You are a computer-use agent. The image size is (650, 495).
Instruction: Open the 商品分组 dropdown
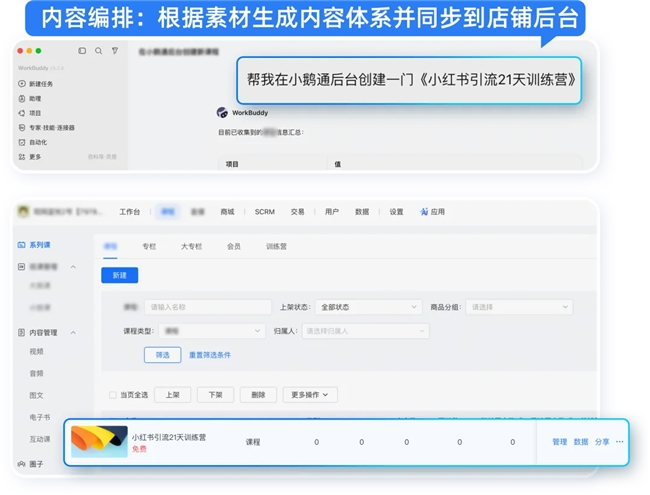tap(519, 307)
